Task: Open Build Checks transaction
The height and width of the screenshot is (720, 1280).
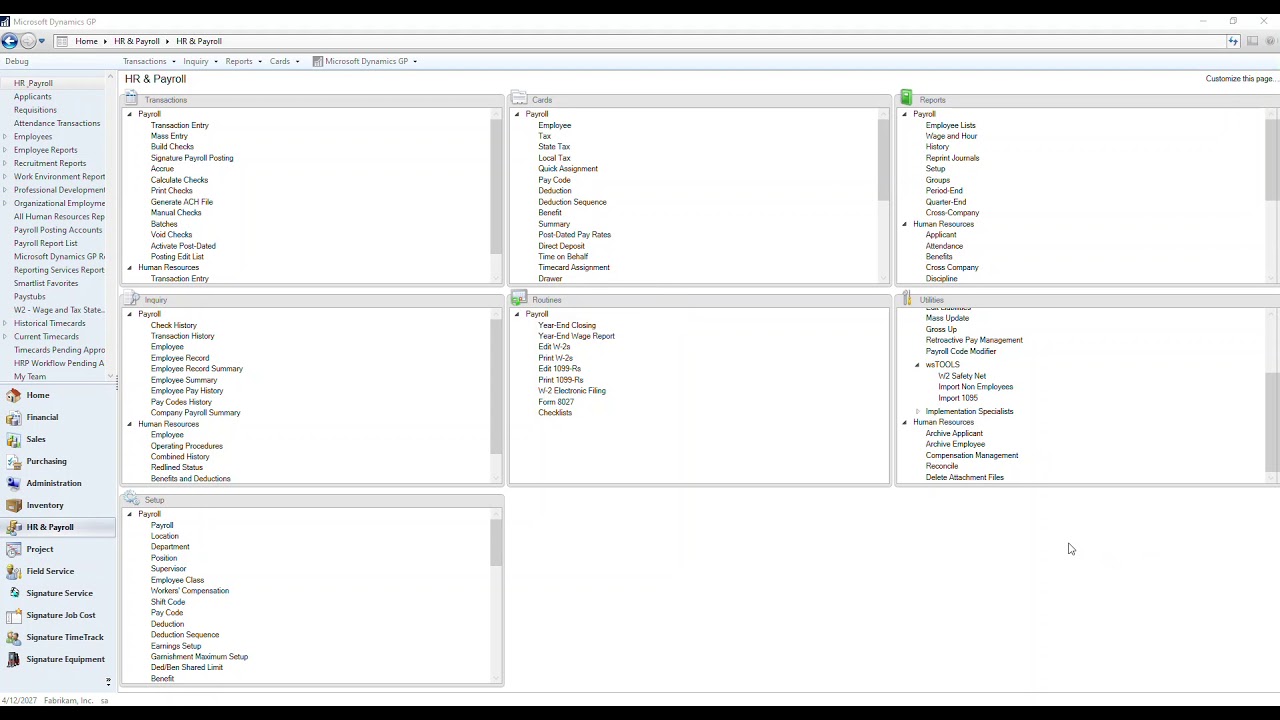Action: click(x=172, y=147)
